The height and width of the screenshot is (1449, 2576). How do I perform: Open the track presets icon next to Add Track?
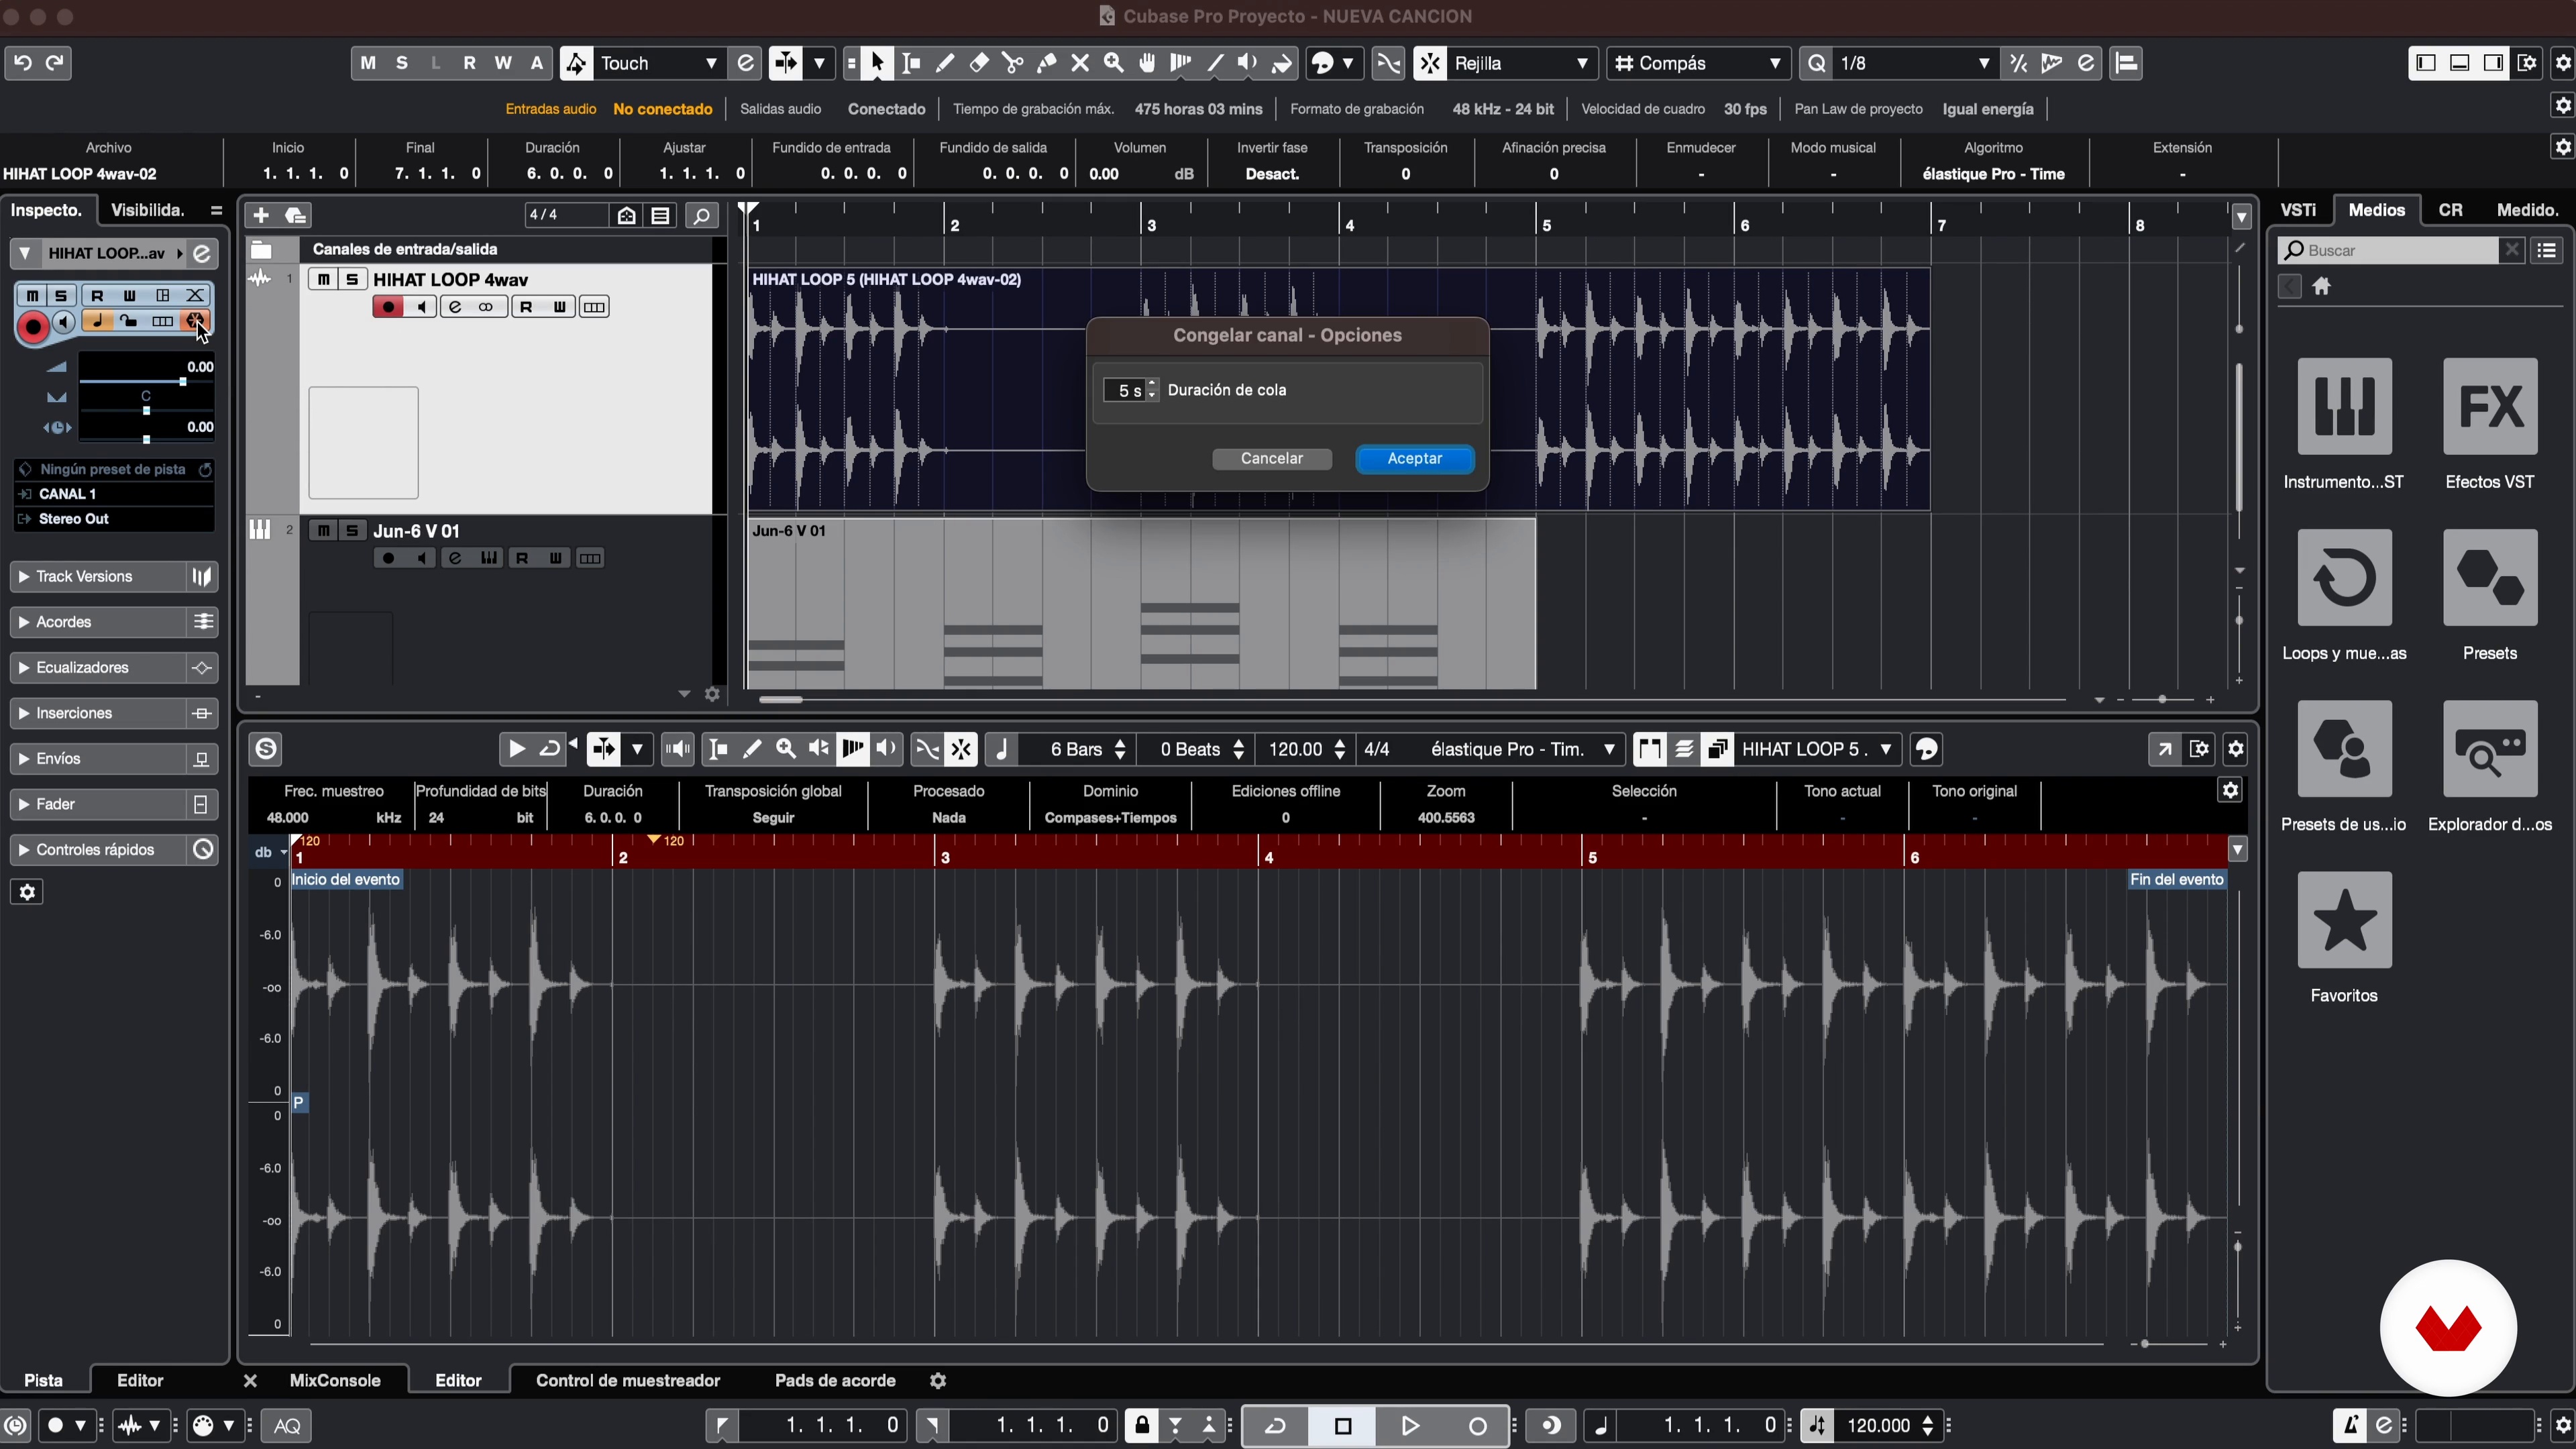tap(296, 215)
